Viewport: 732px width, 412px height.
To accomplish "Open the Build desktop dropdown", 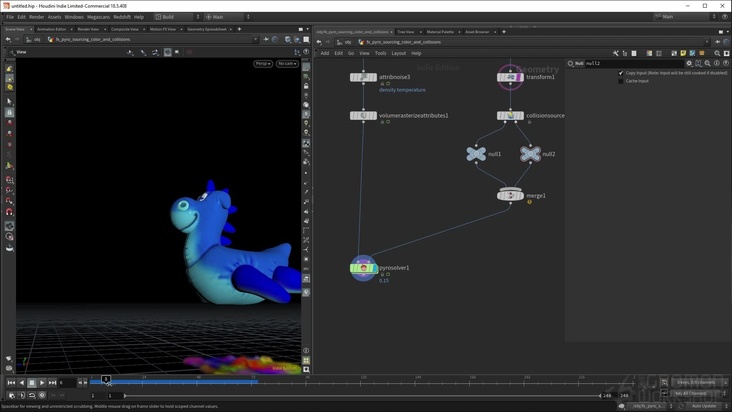I will (x=177, y=17).
